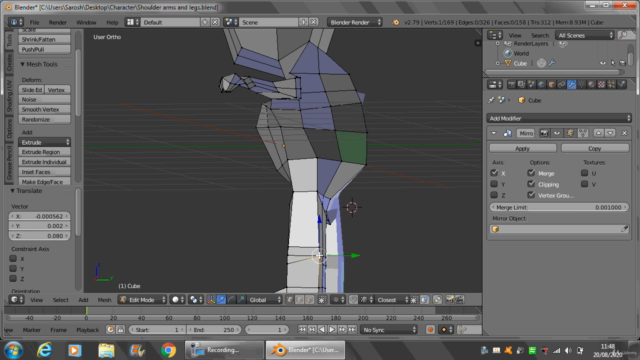
Task: Open the Select menu in viewport header
Action: tap(60, 300)
